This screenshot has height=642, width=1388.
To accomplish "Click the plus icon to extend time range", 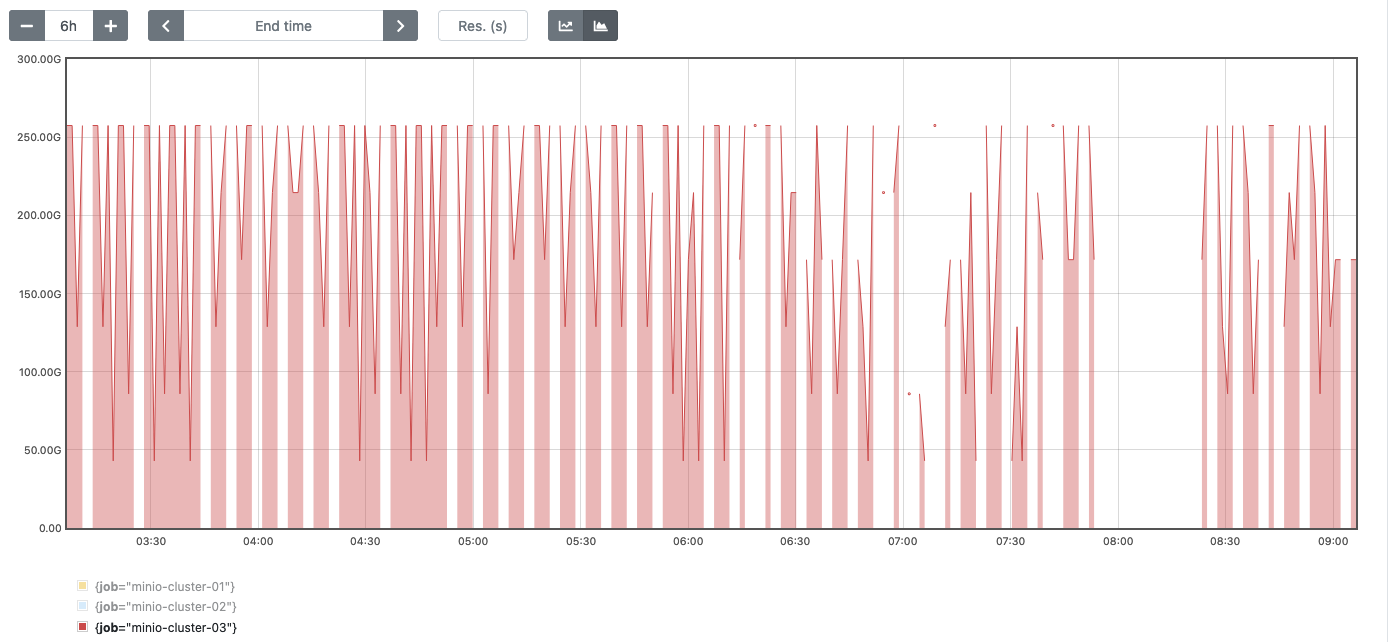I will tap(110, 25).
